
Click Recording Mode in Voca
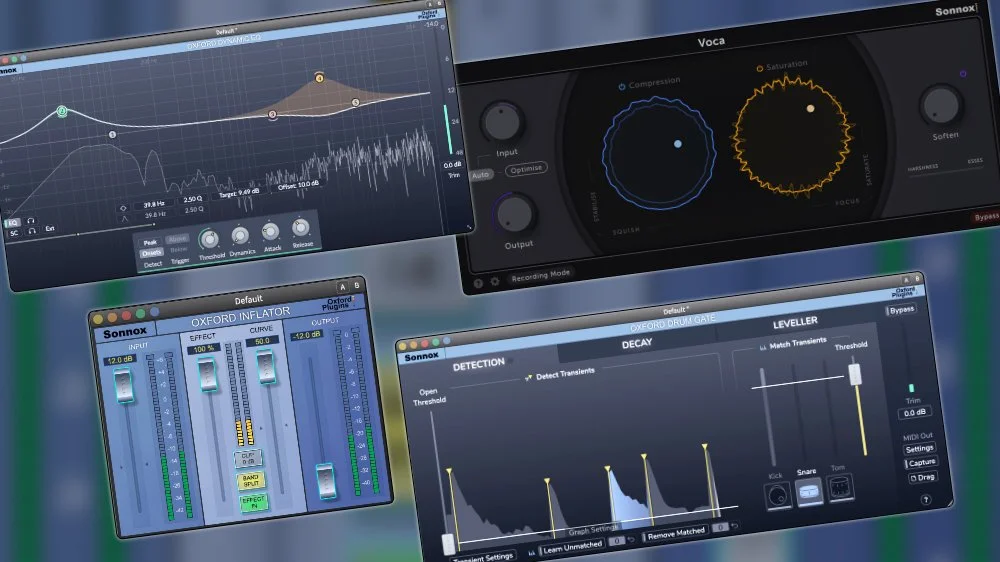[x=540, y=275]
